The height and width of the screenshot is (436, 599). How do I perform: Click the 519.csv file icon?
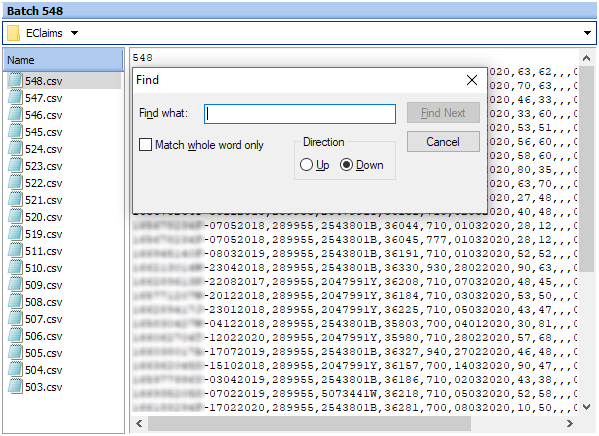pos(15,233)
